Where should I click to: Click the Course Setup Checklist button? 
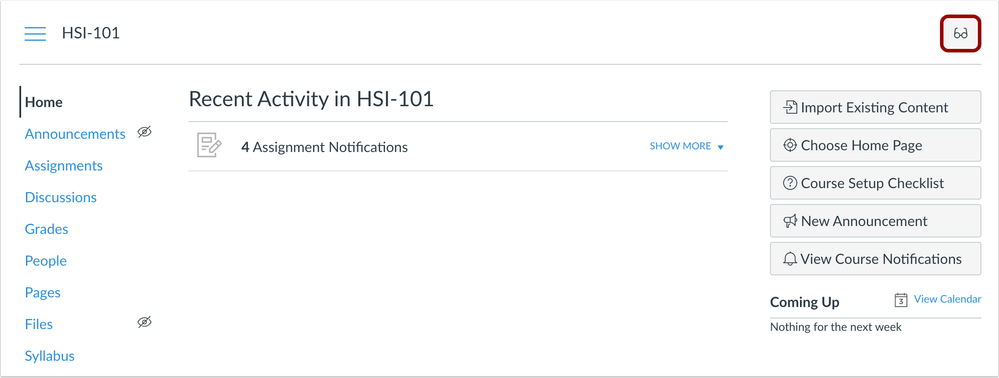point(875,183)
